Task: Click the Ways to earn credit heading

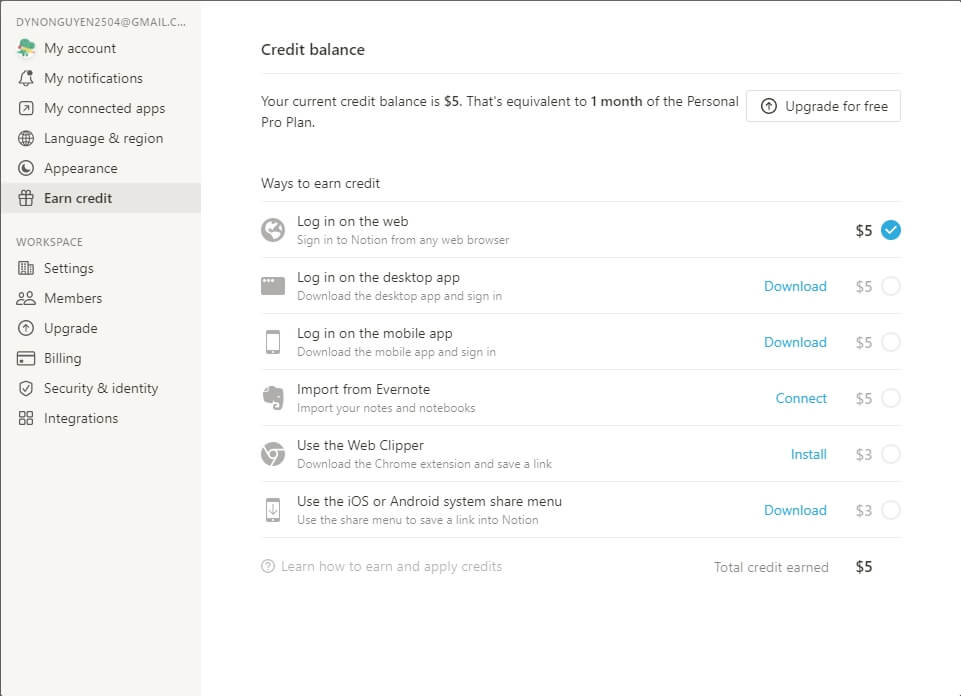Action: point(321,183)
